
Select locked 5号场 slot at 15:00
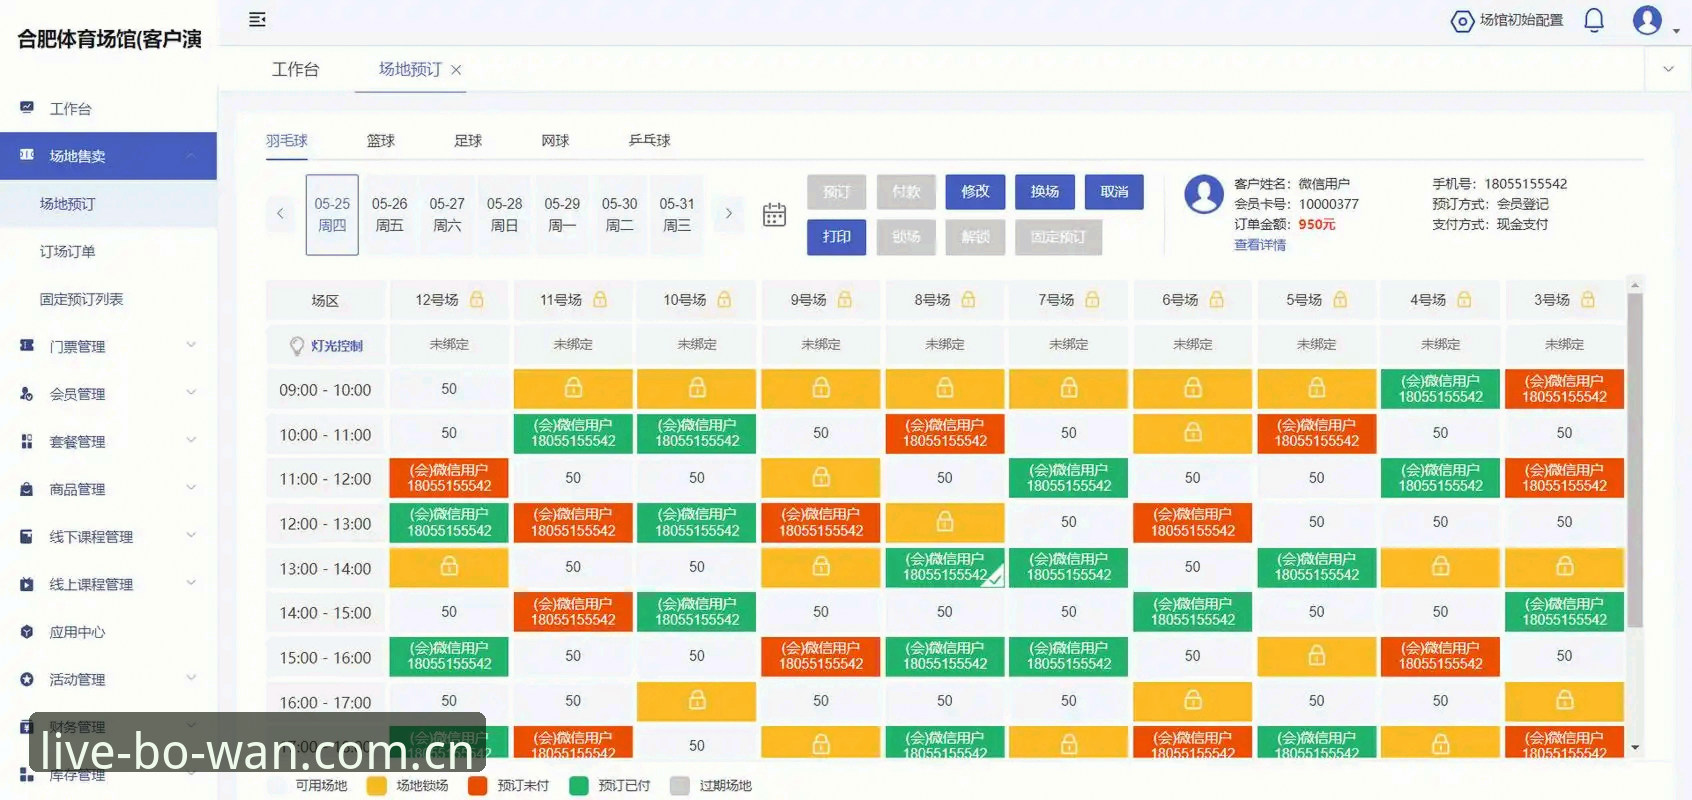(1317, 656)
